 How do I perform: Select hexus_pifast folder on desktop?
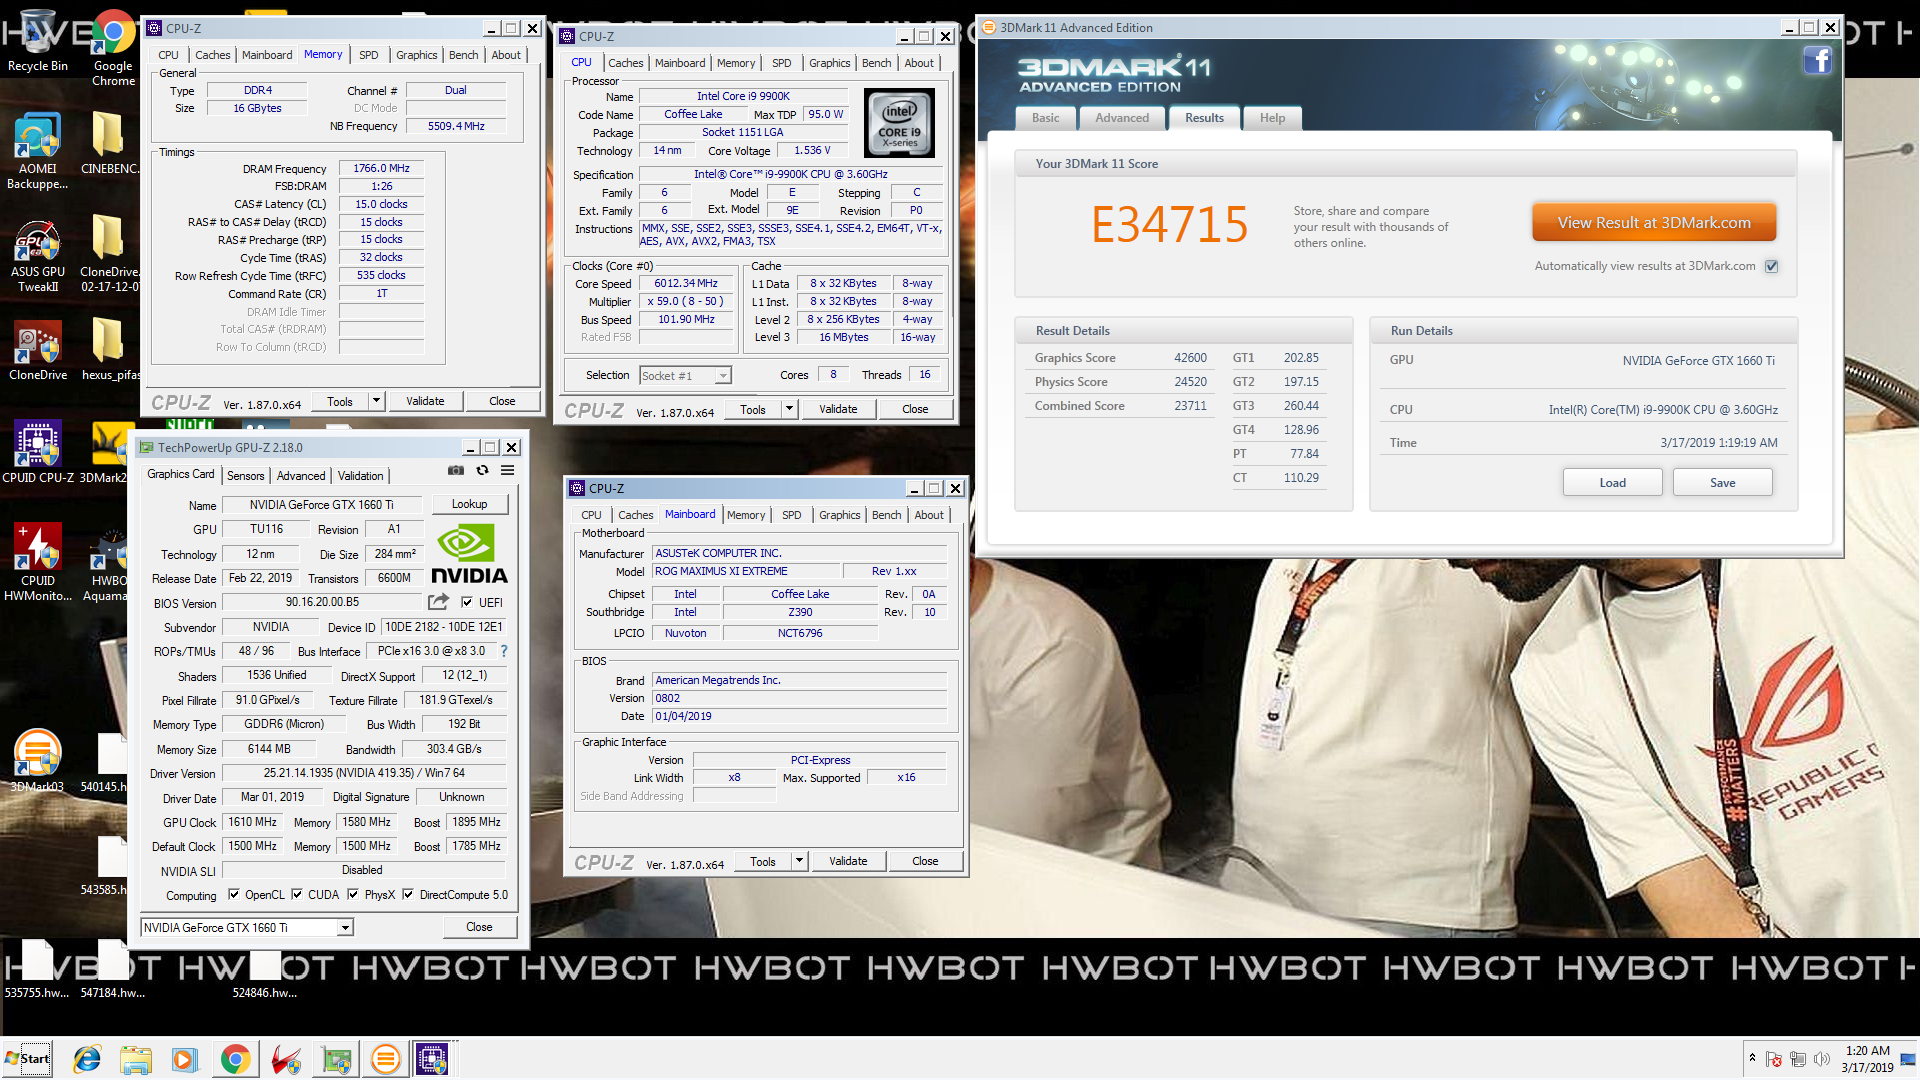click(x=109, y=350)
